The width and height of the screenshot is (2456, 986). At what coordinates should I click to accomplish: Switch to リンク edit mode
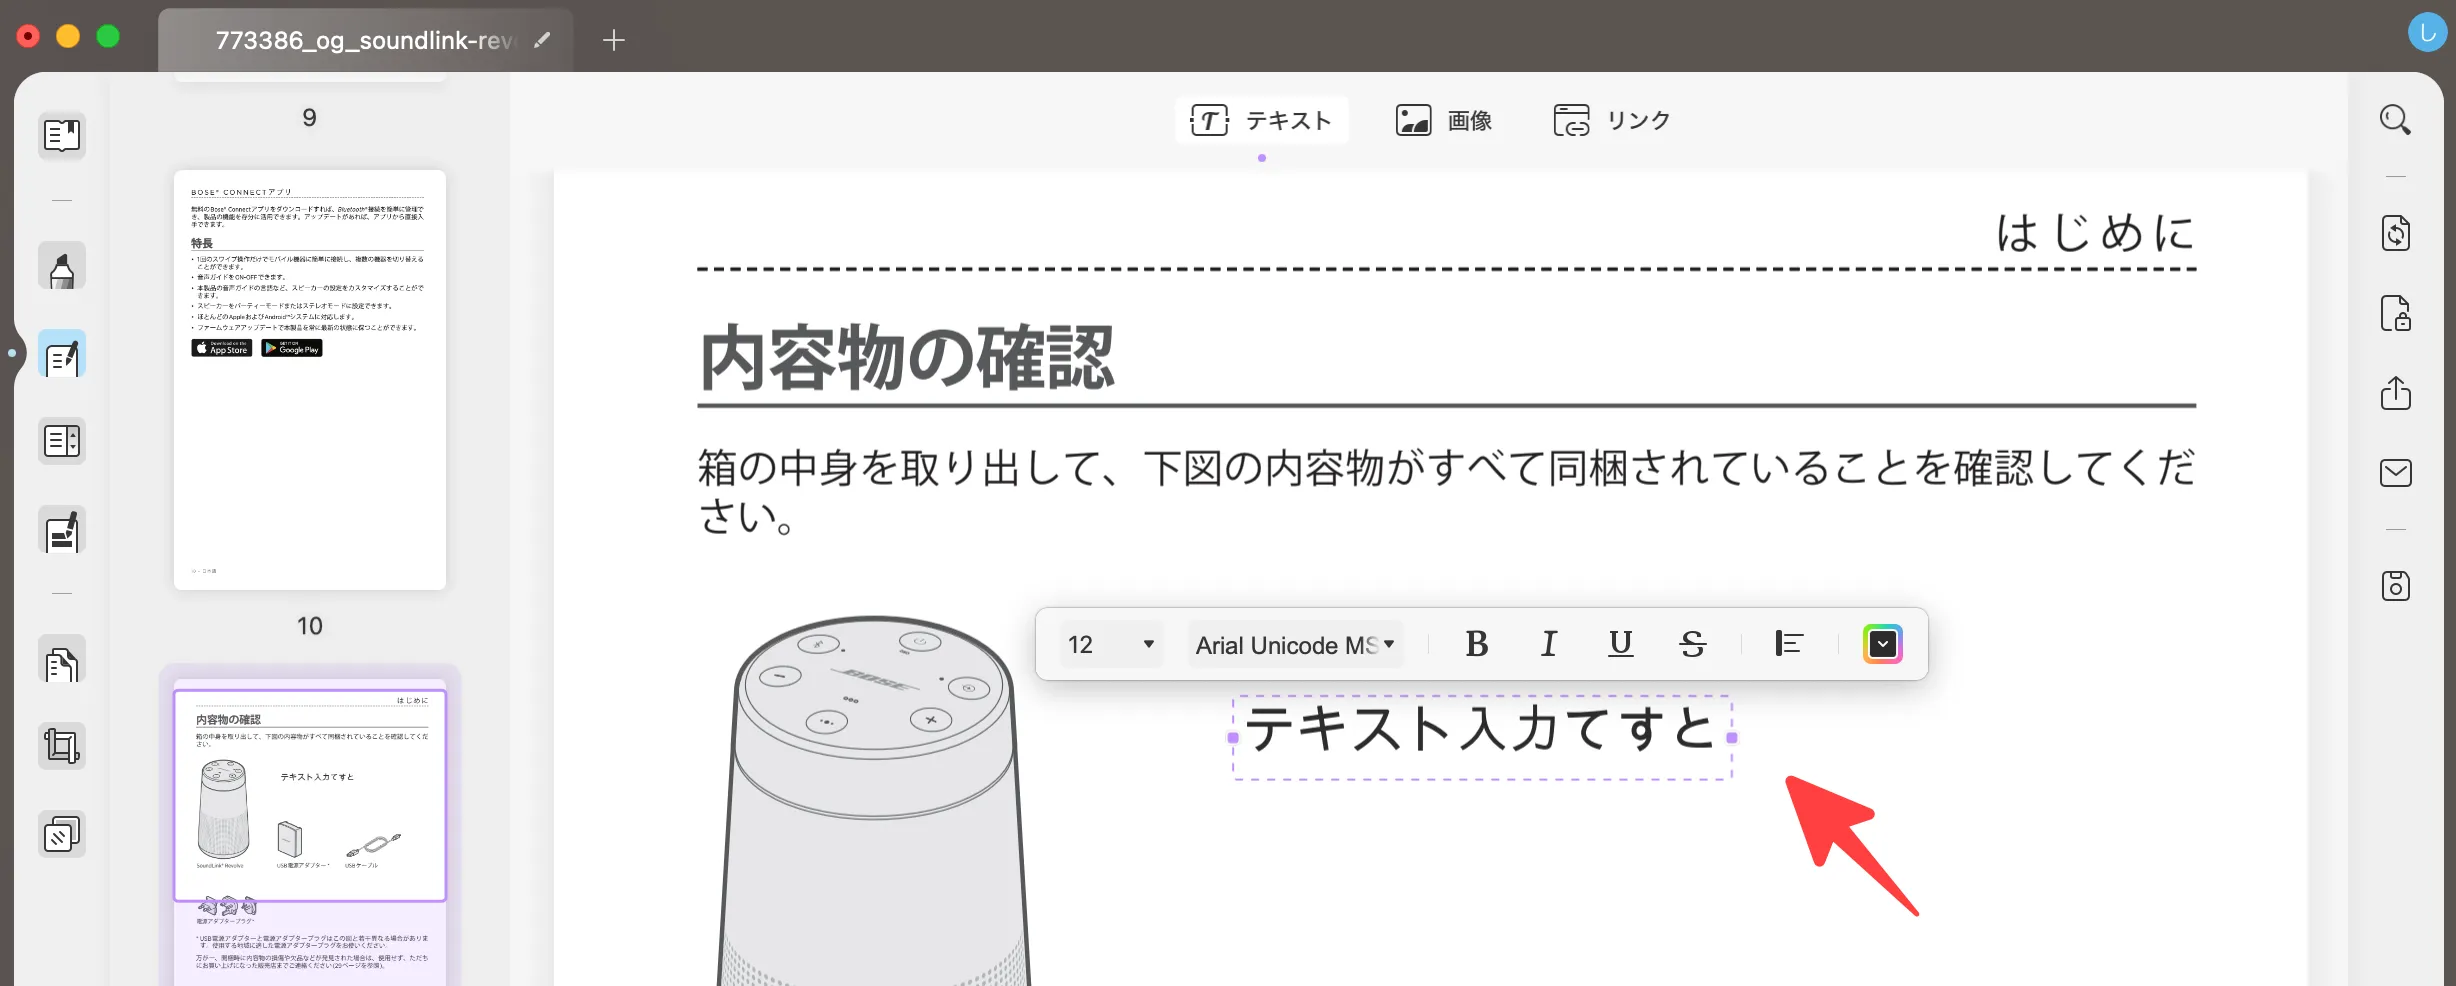[1612, 121]
